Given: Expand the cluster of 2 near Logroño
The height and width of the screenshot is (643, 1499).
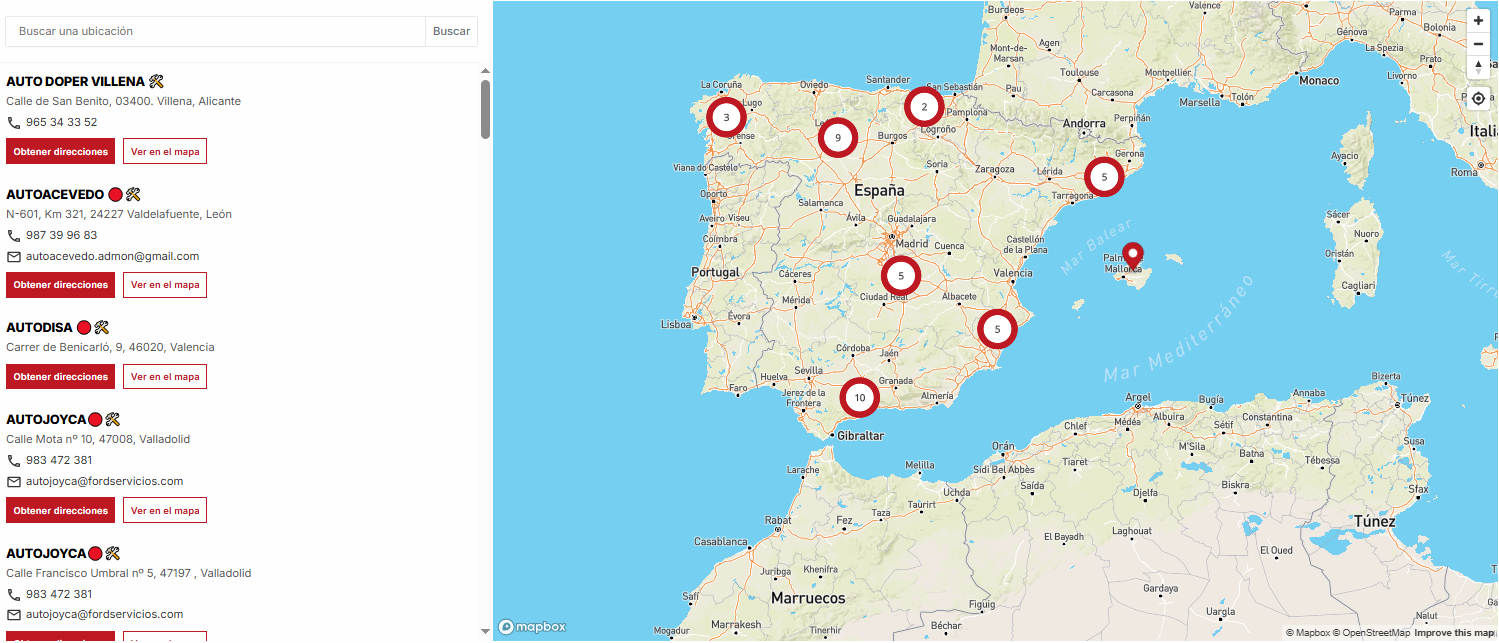Looking at the screenshot, I should click(924, 107).
